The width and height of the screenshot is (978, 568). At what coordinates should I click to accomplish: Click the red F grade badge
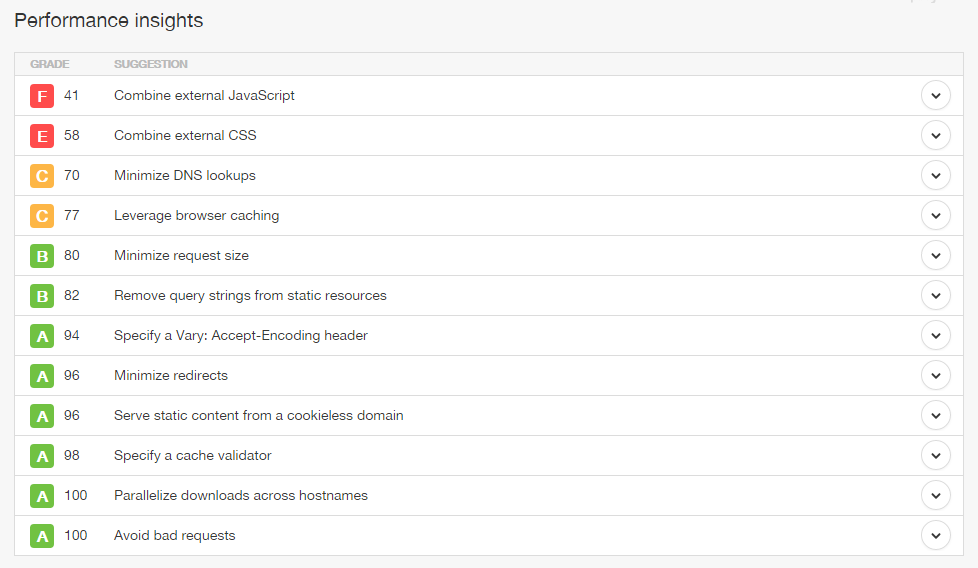tap(42, 96)
